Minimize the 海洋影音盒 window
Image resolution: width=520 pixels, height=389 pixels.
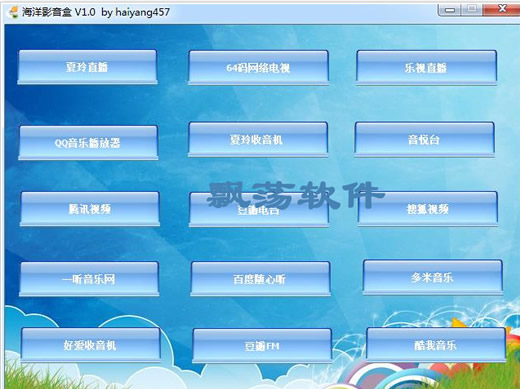[449, 10]
